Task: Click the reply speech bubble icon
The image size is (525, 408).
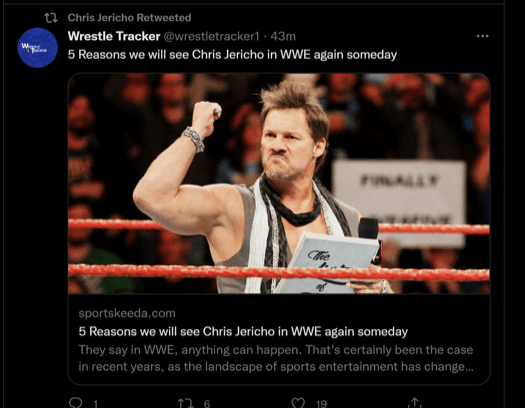Action: pyautogui.click(x=75, y=403)
